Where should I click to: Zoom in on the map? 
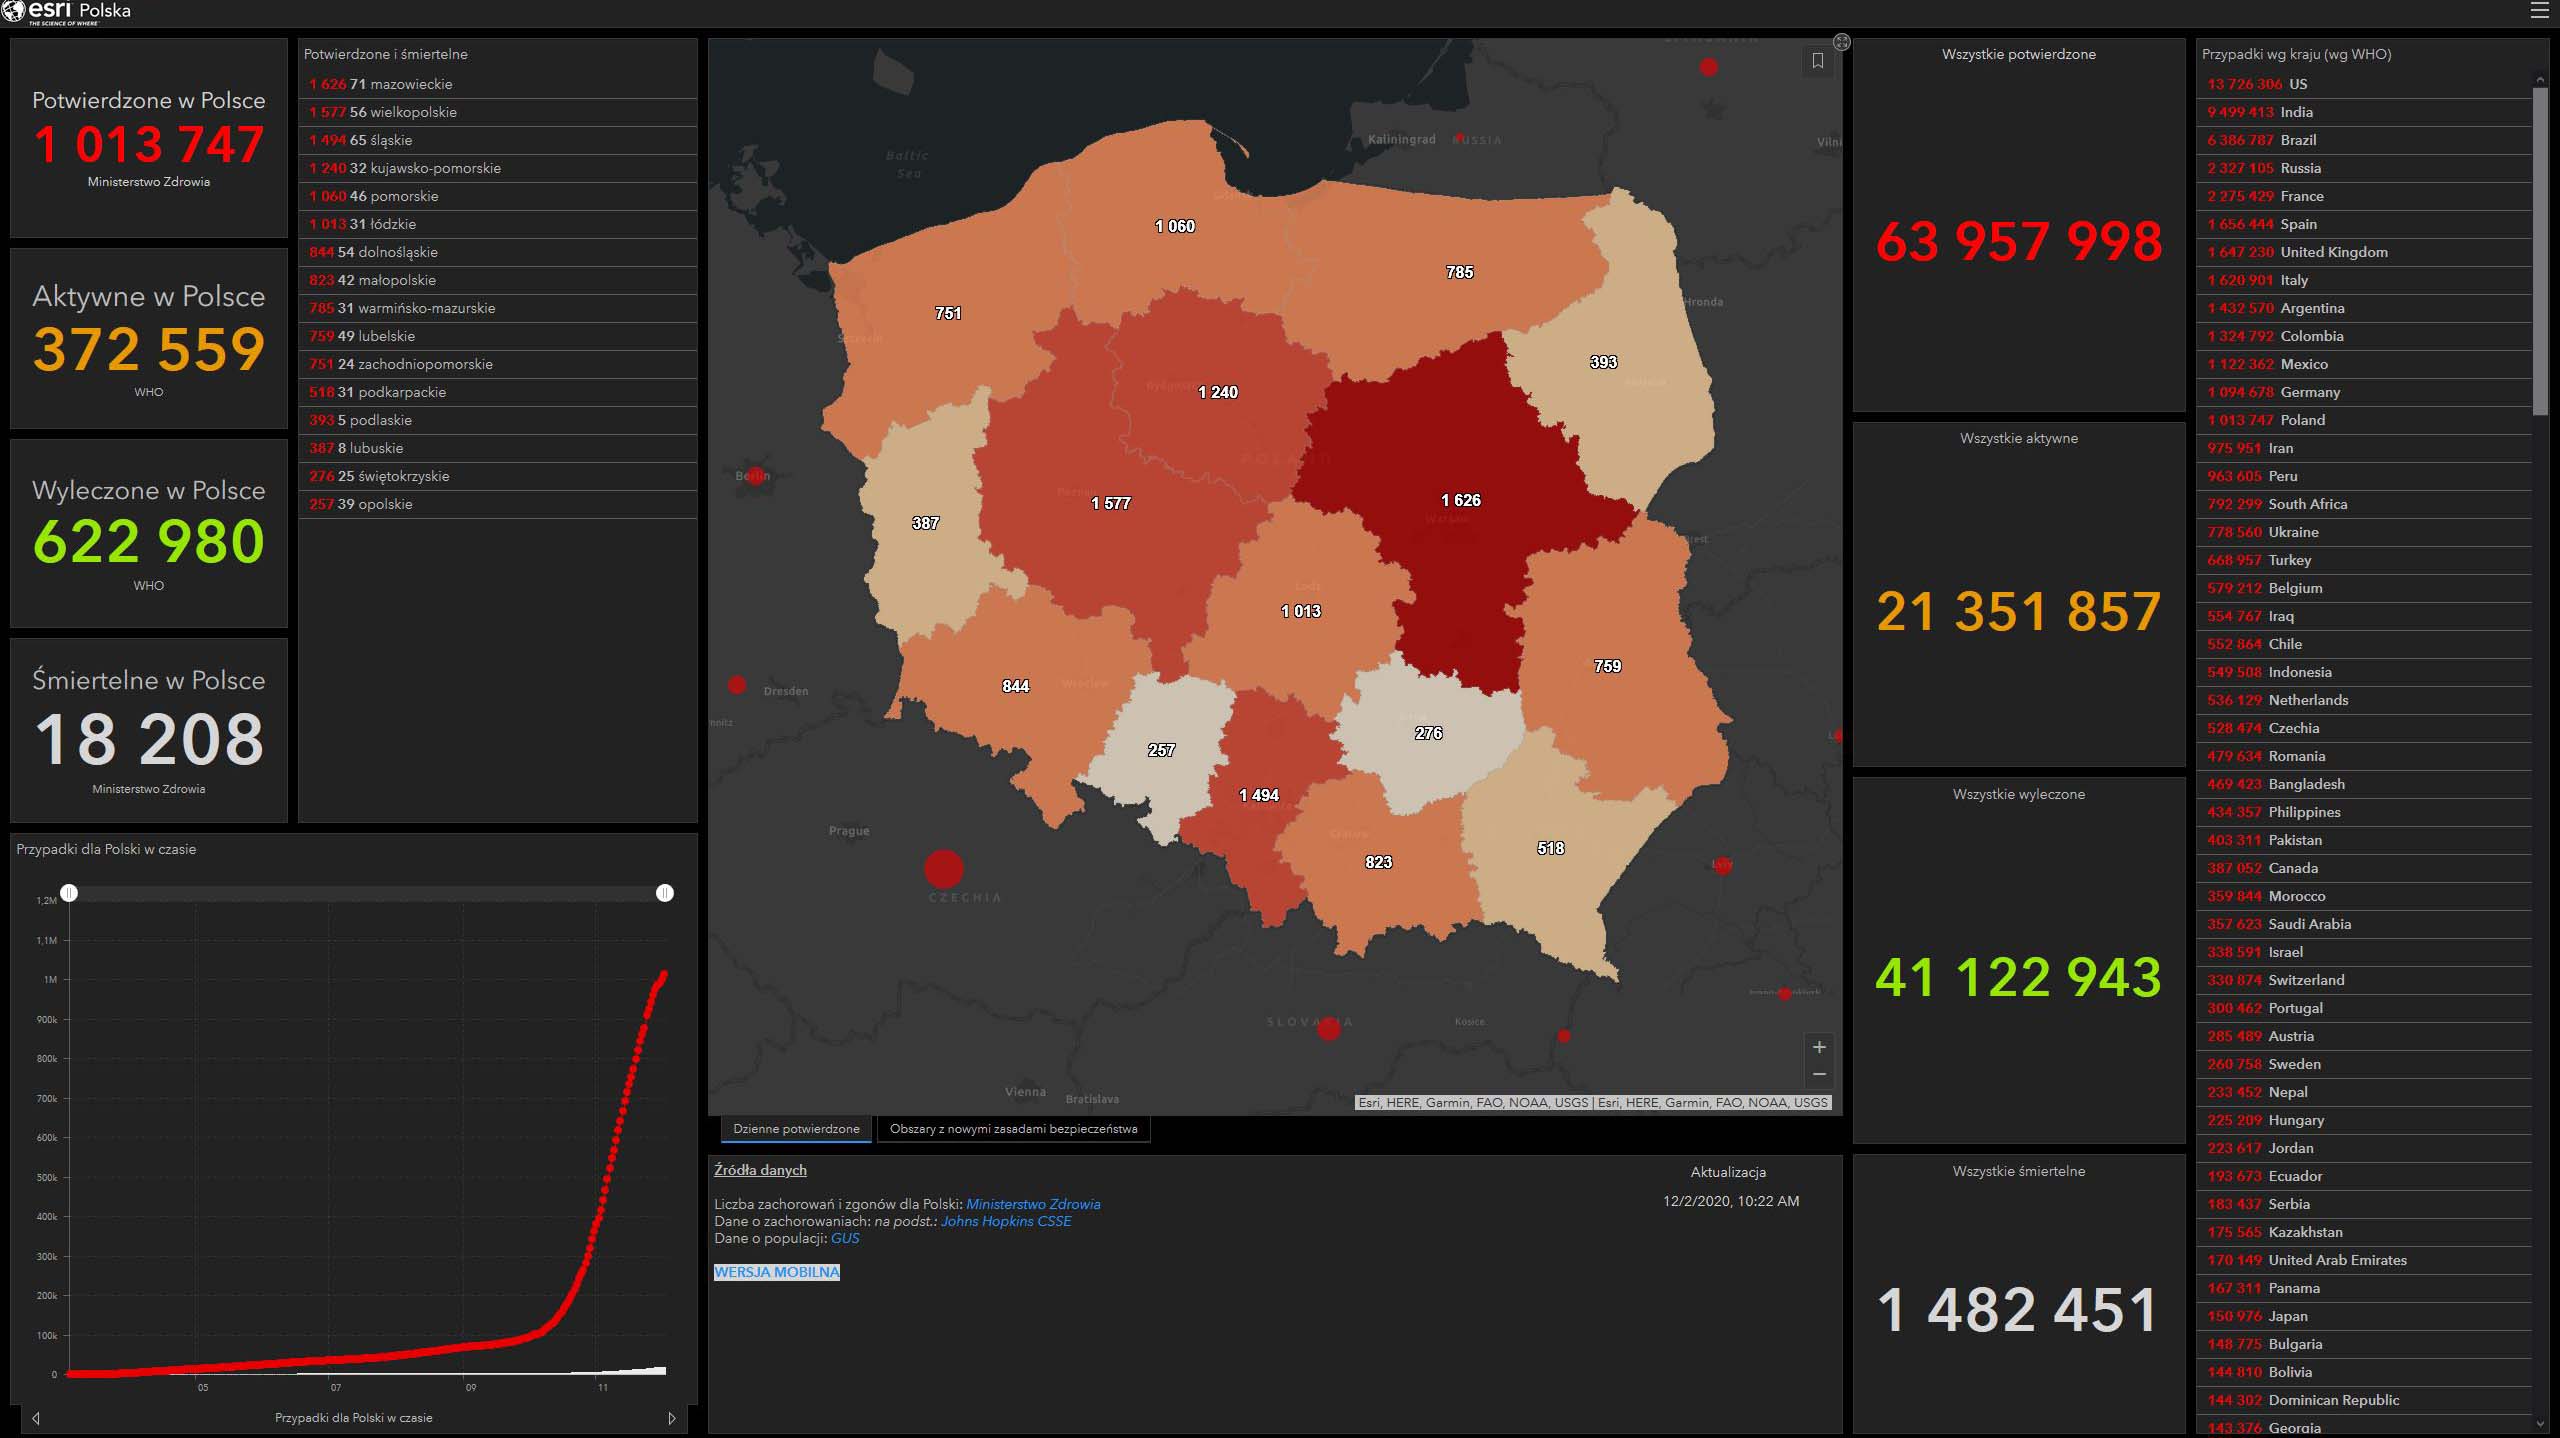pos(1819,1047)
